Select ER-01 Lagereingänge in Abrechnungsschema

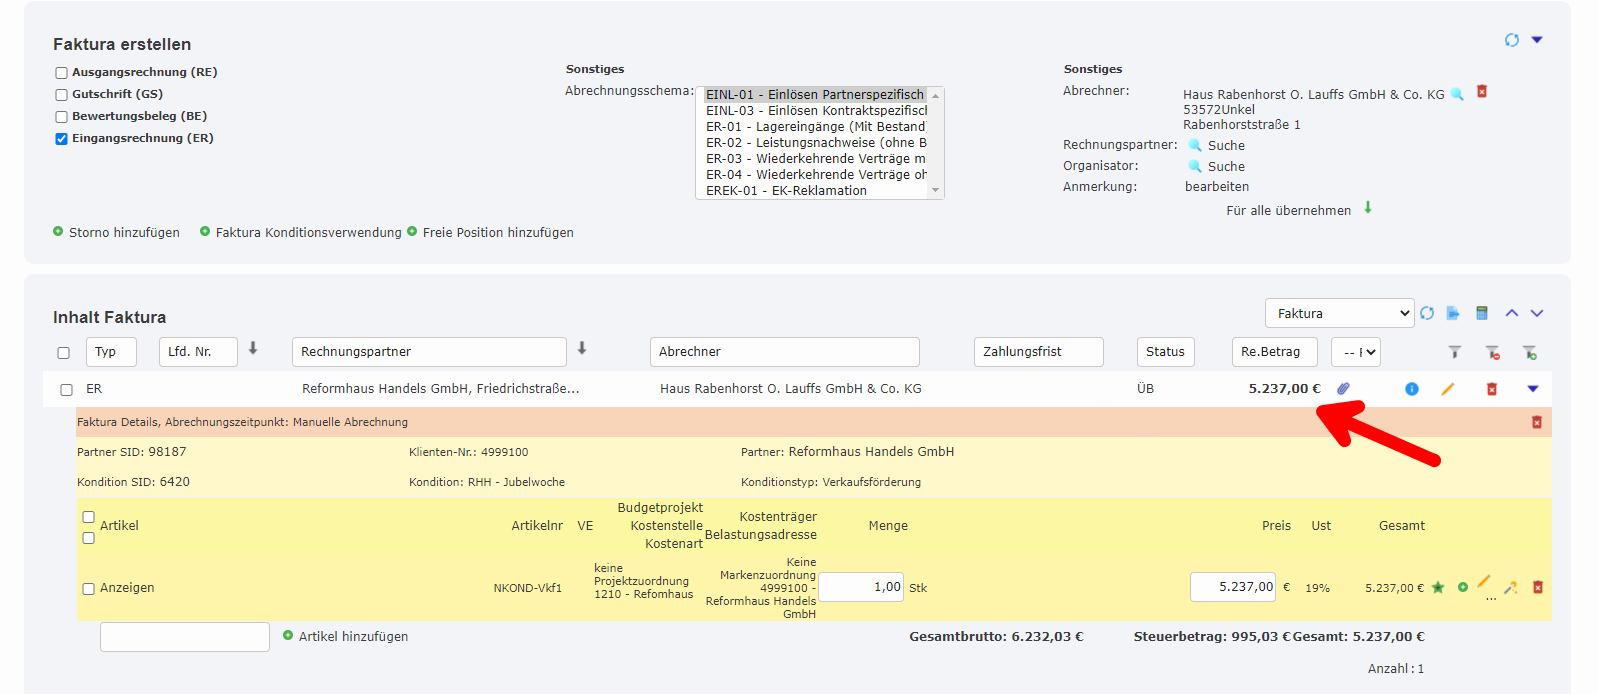[x=815, y=127]
